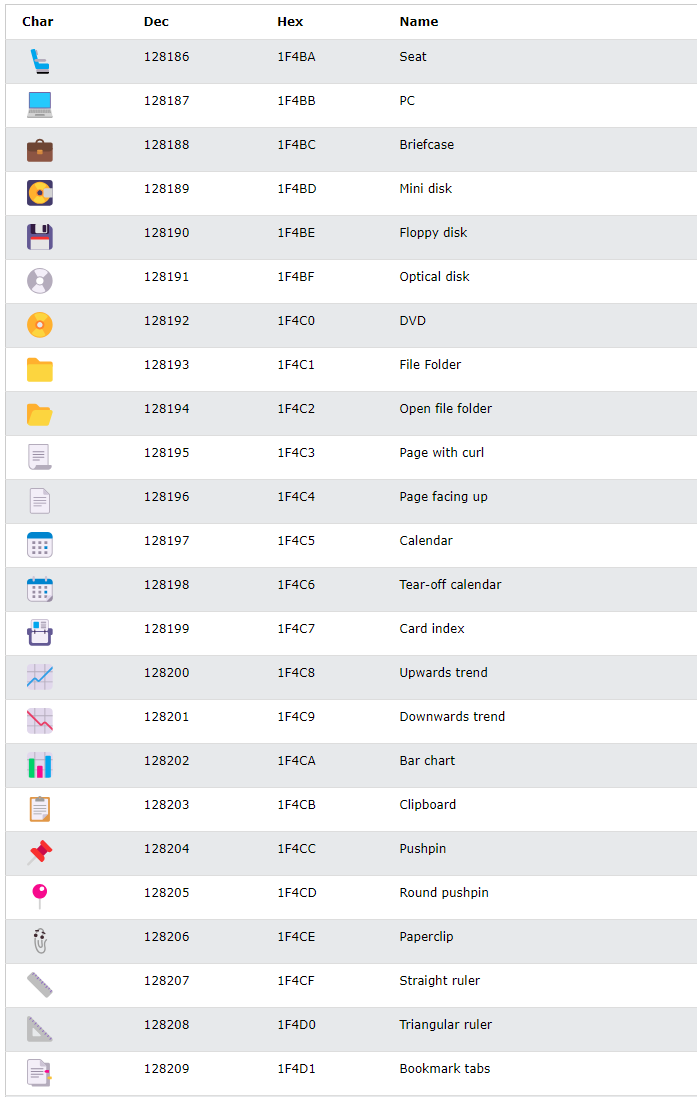The image size is (697, 1097).
Task: Select the Triangular ruler emoji
Action: (x=40, y=1028)
